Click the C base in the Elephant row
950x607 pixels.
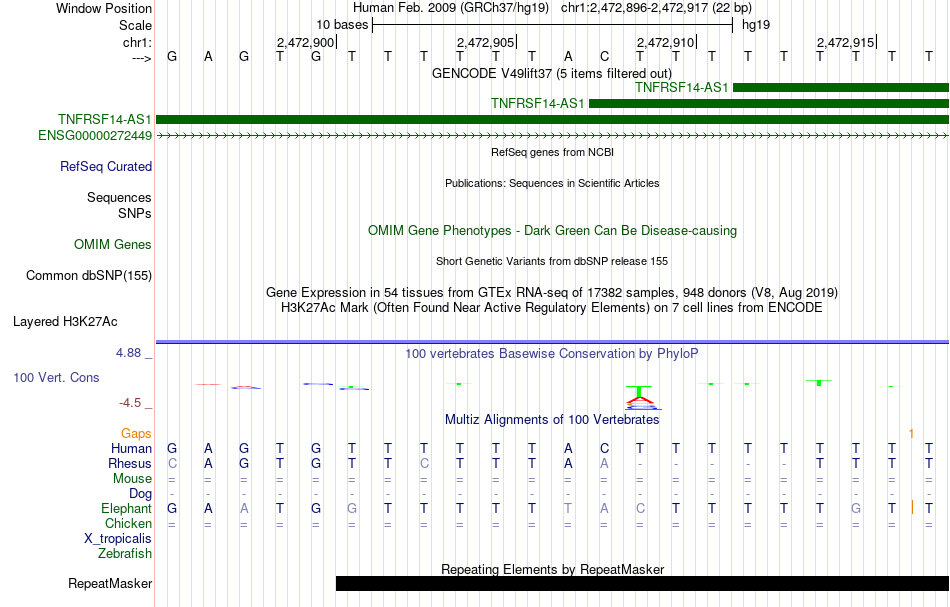640,509
